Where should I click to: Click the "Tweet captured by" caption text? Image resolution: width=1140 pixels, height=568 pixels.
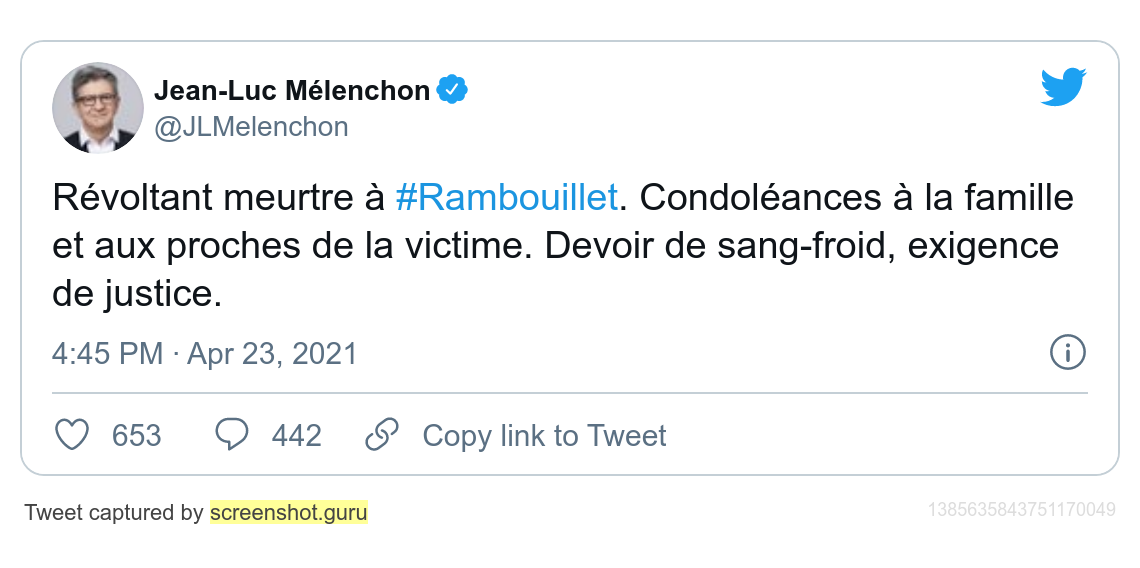click(114, 513)
